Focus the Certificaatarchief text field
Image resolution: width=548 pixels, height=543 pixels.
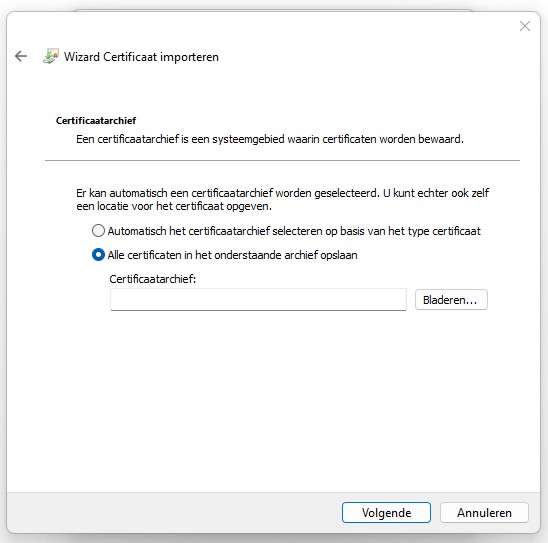258,299
